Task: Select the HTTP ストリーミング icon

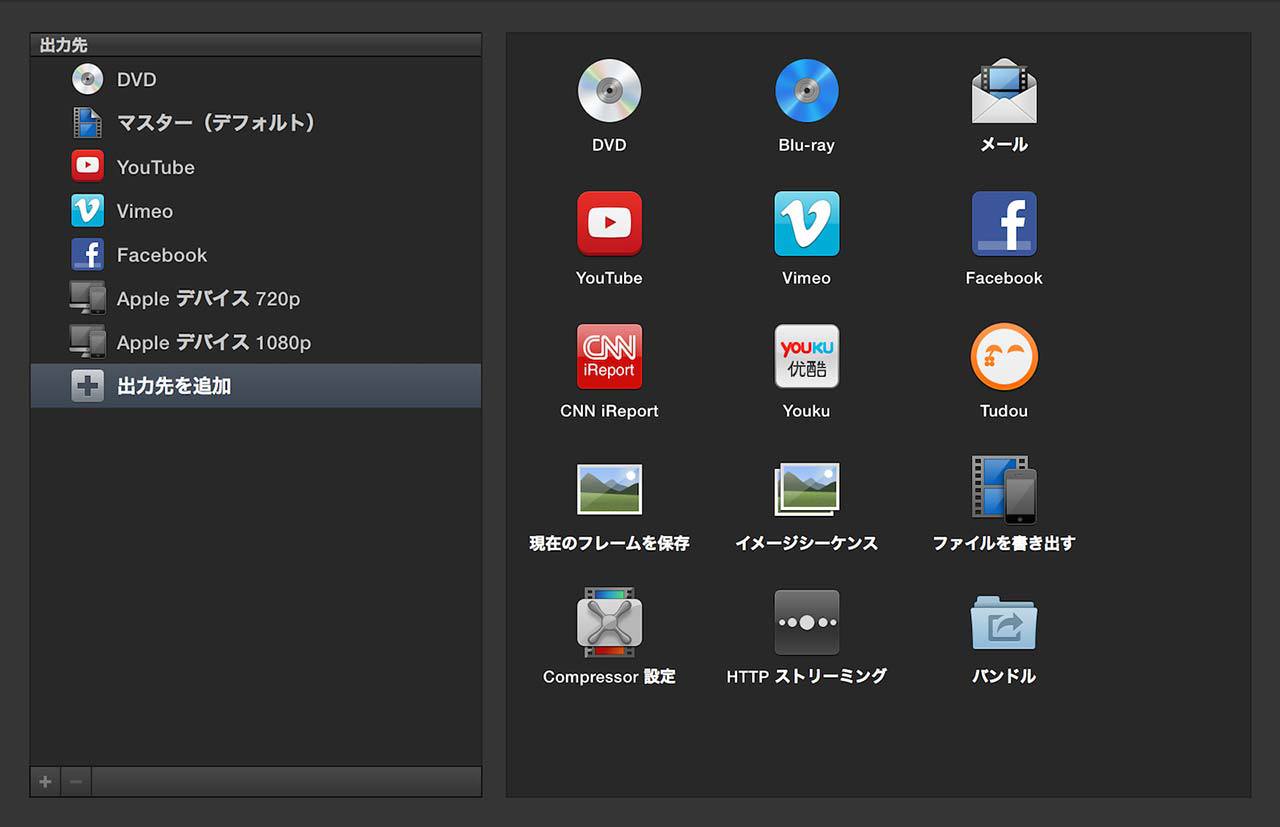Action: coord(806,622)
